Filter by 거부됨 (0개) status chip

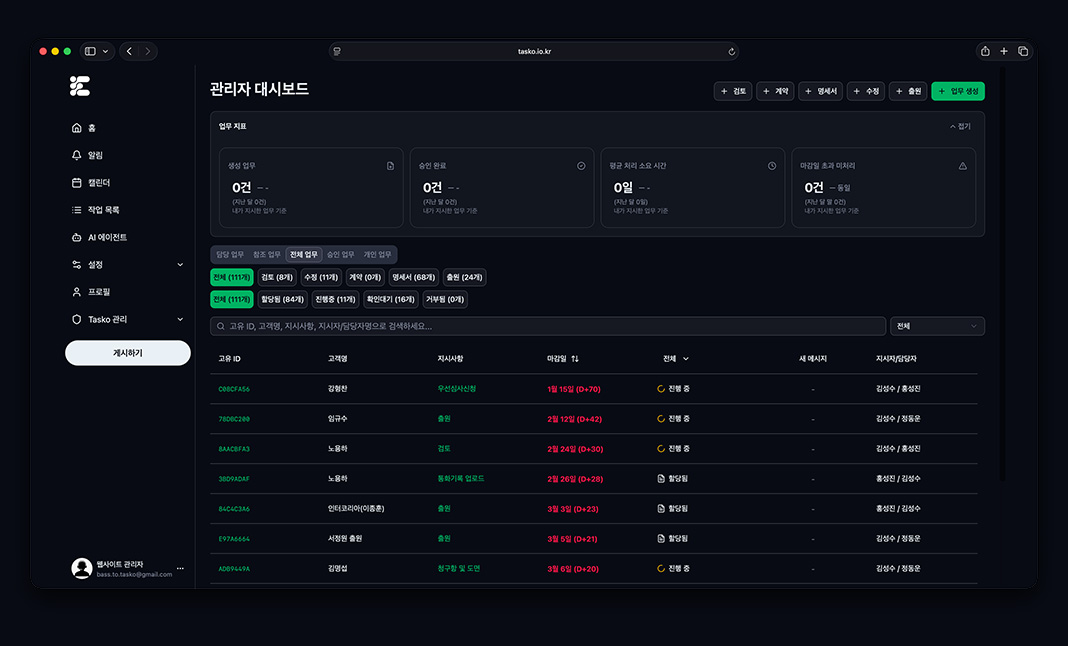445,299
